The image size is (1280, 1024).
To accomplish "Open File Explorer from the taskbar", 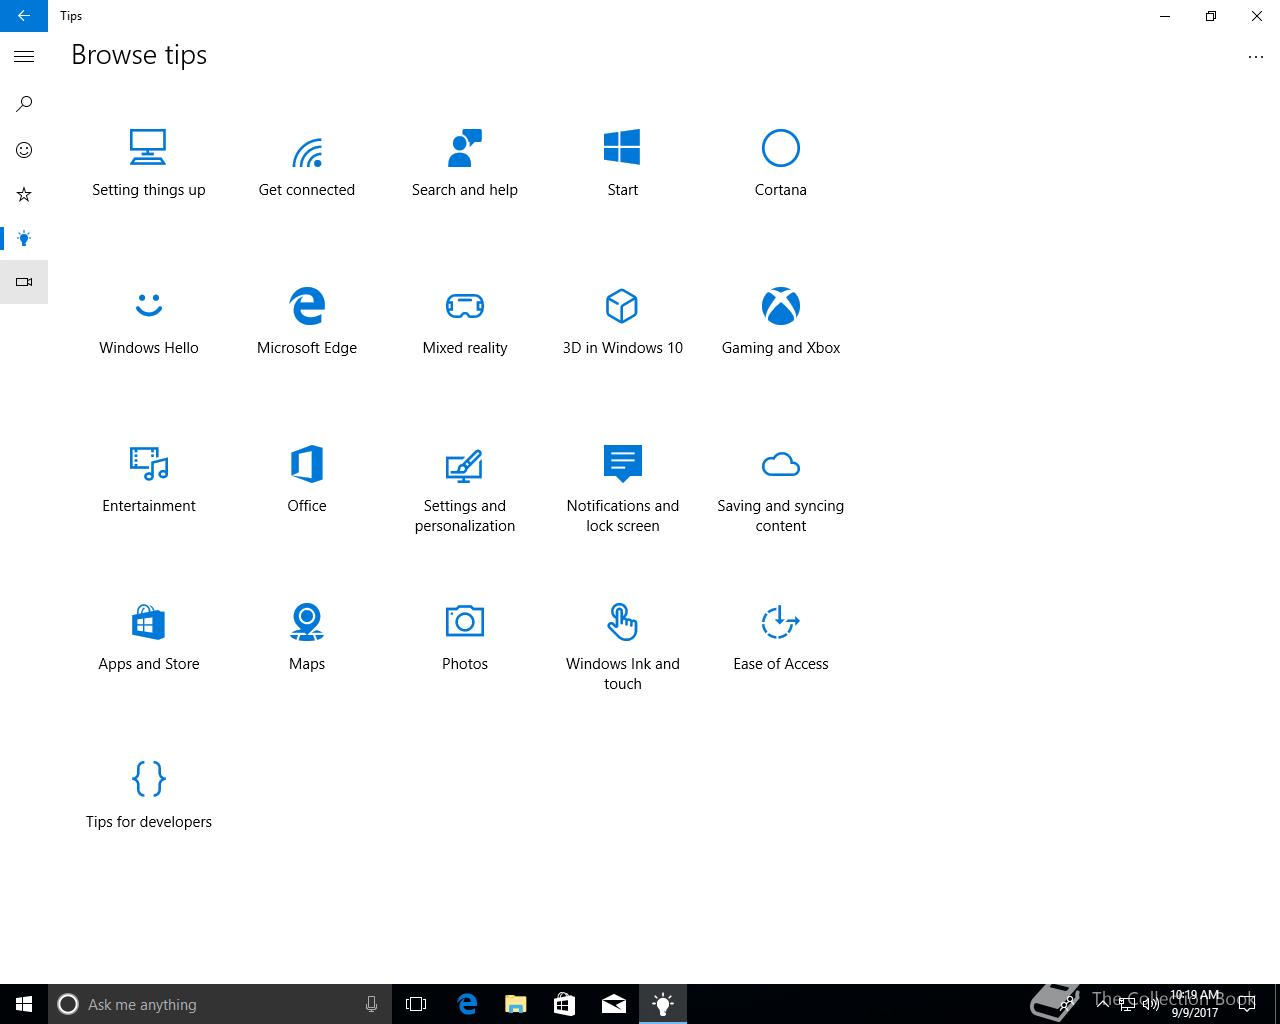I will pos(516,1004).
